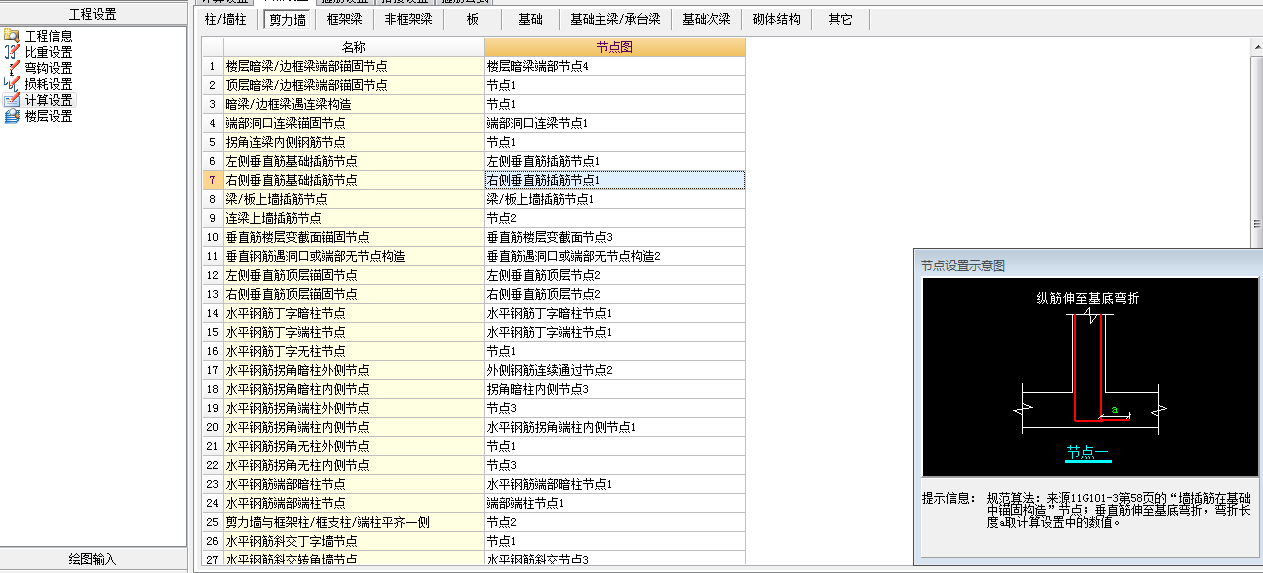This screenshot has height=573, width=1263.
Task: Select row 楼层暗梁/边框梁端部锚固节点
Action: (354, 66)
